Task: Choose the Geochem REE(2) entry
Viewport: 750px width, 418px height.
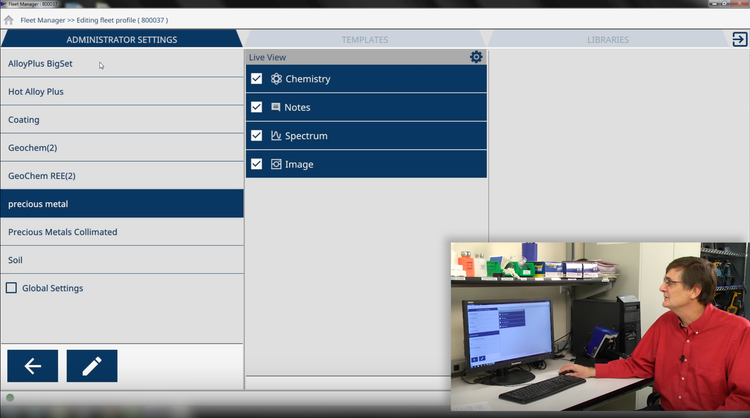Action: tap(42, 176)
